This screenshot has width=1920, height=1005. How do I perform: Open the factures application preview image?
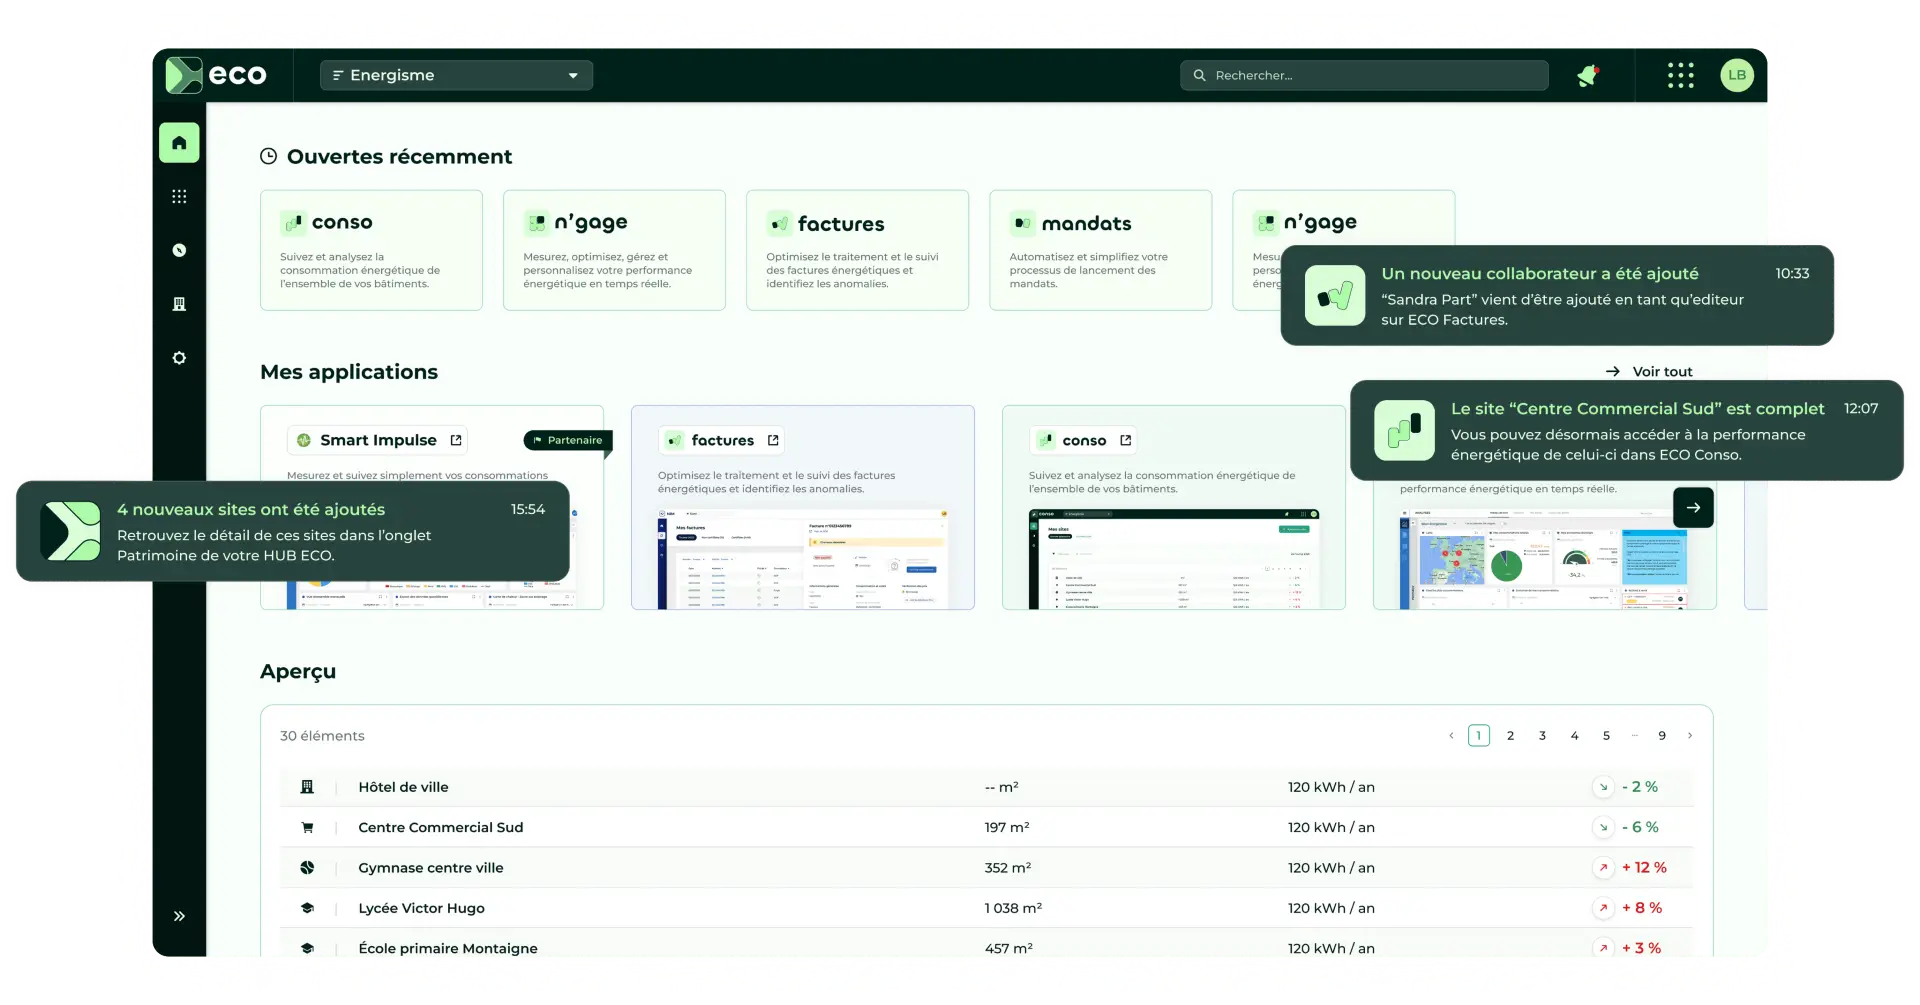803,558
